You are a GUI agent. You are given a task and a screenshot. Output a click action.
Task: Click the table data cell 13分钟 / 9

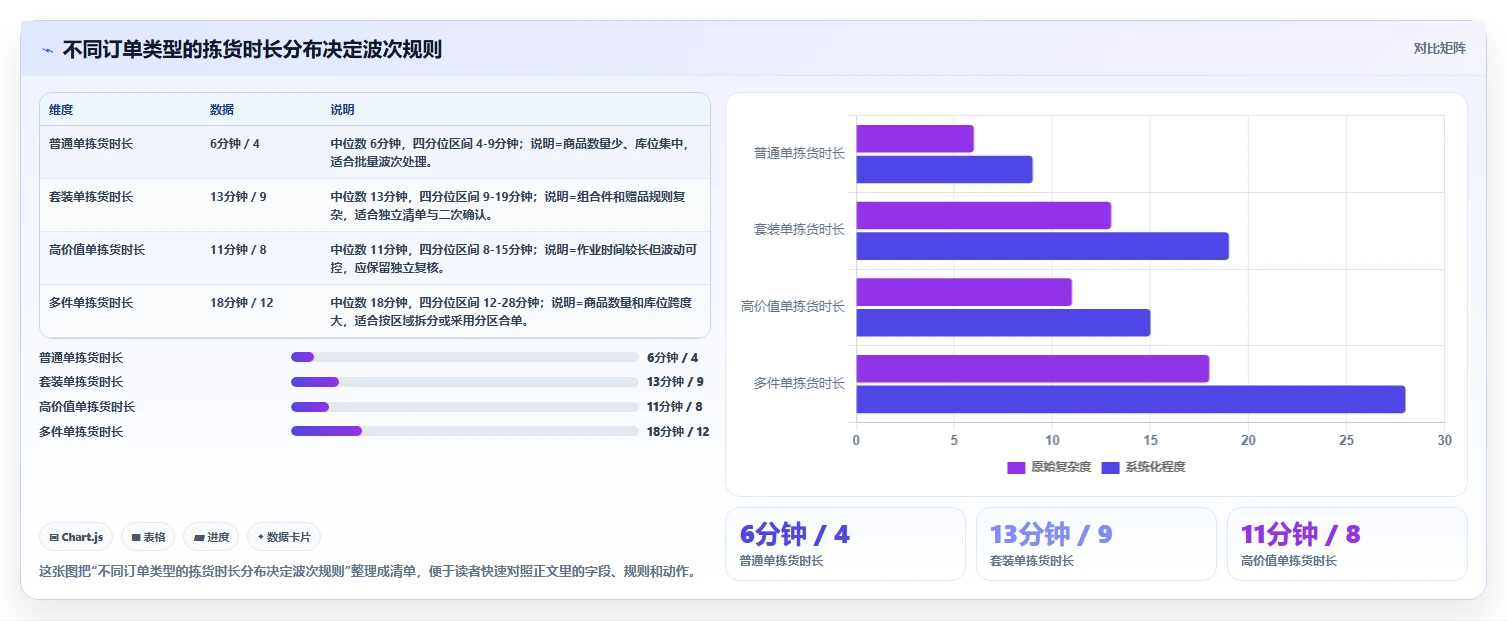238,197
